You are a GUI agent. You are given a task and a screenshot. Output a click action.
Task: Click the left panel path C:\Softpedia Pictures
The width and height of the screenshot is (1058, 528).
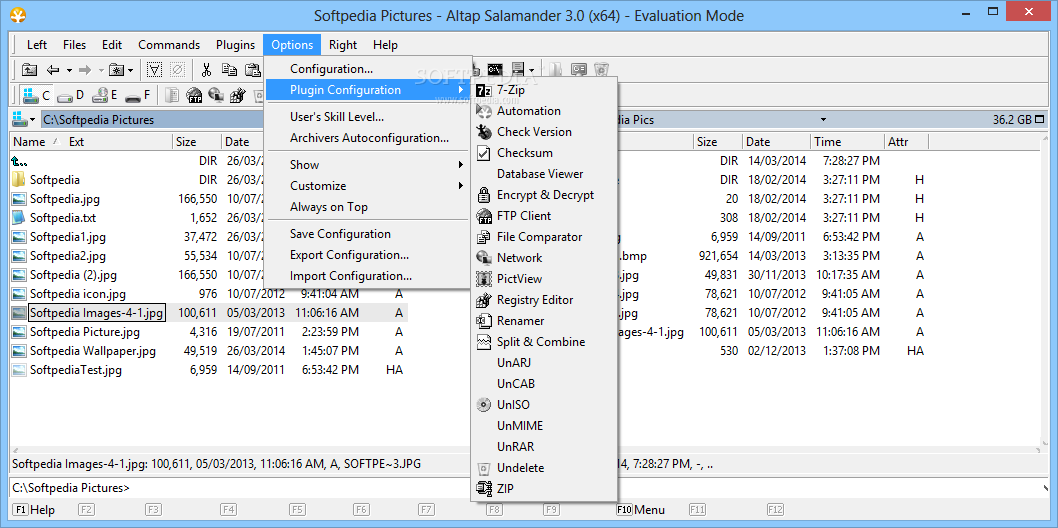99,120
